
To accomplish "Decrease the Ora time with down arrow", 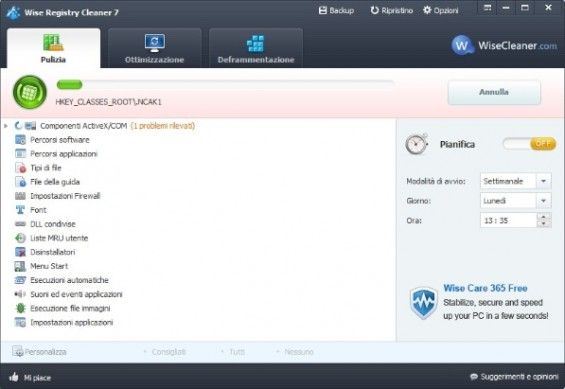I will (x=544, y=224).
